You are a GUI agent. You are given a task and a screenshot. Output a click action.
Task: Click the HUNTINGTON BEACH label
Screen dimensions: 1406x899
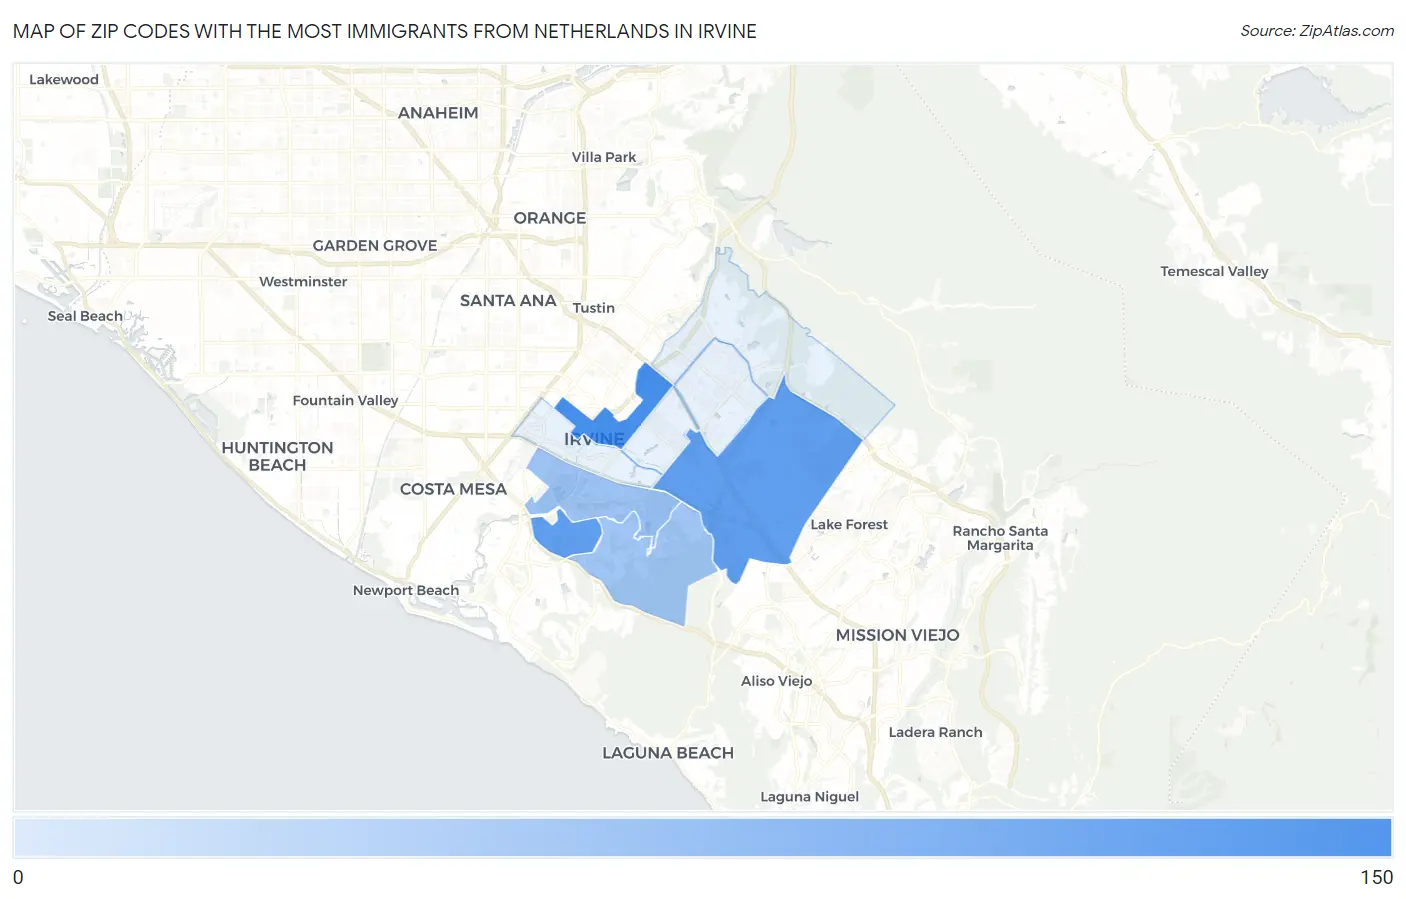point(277,456)
